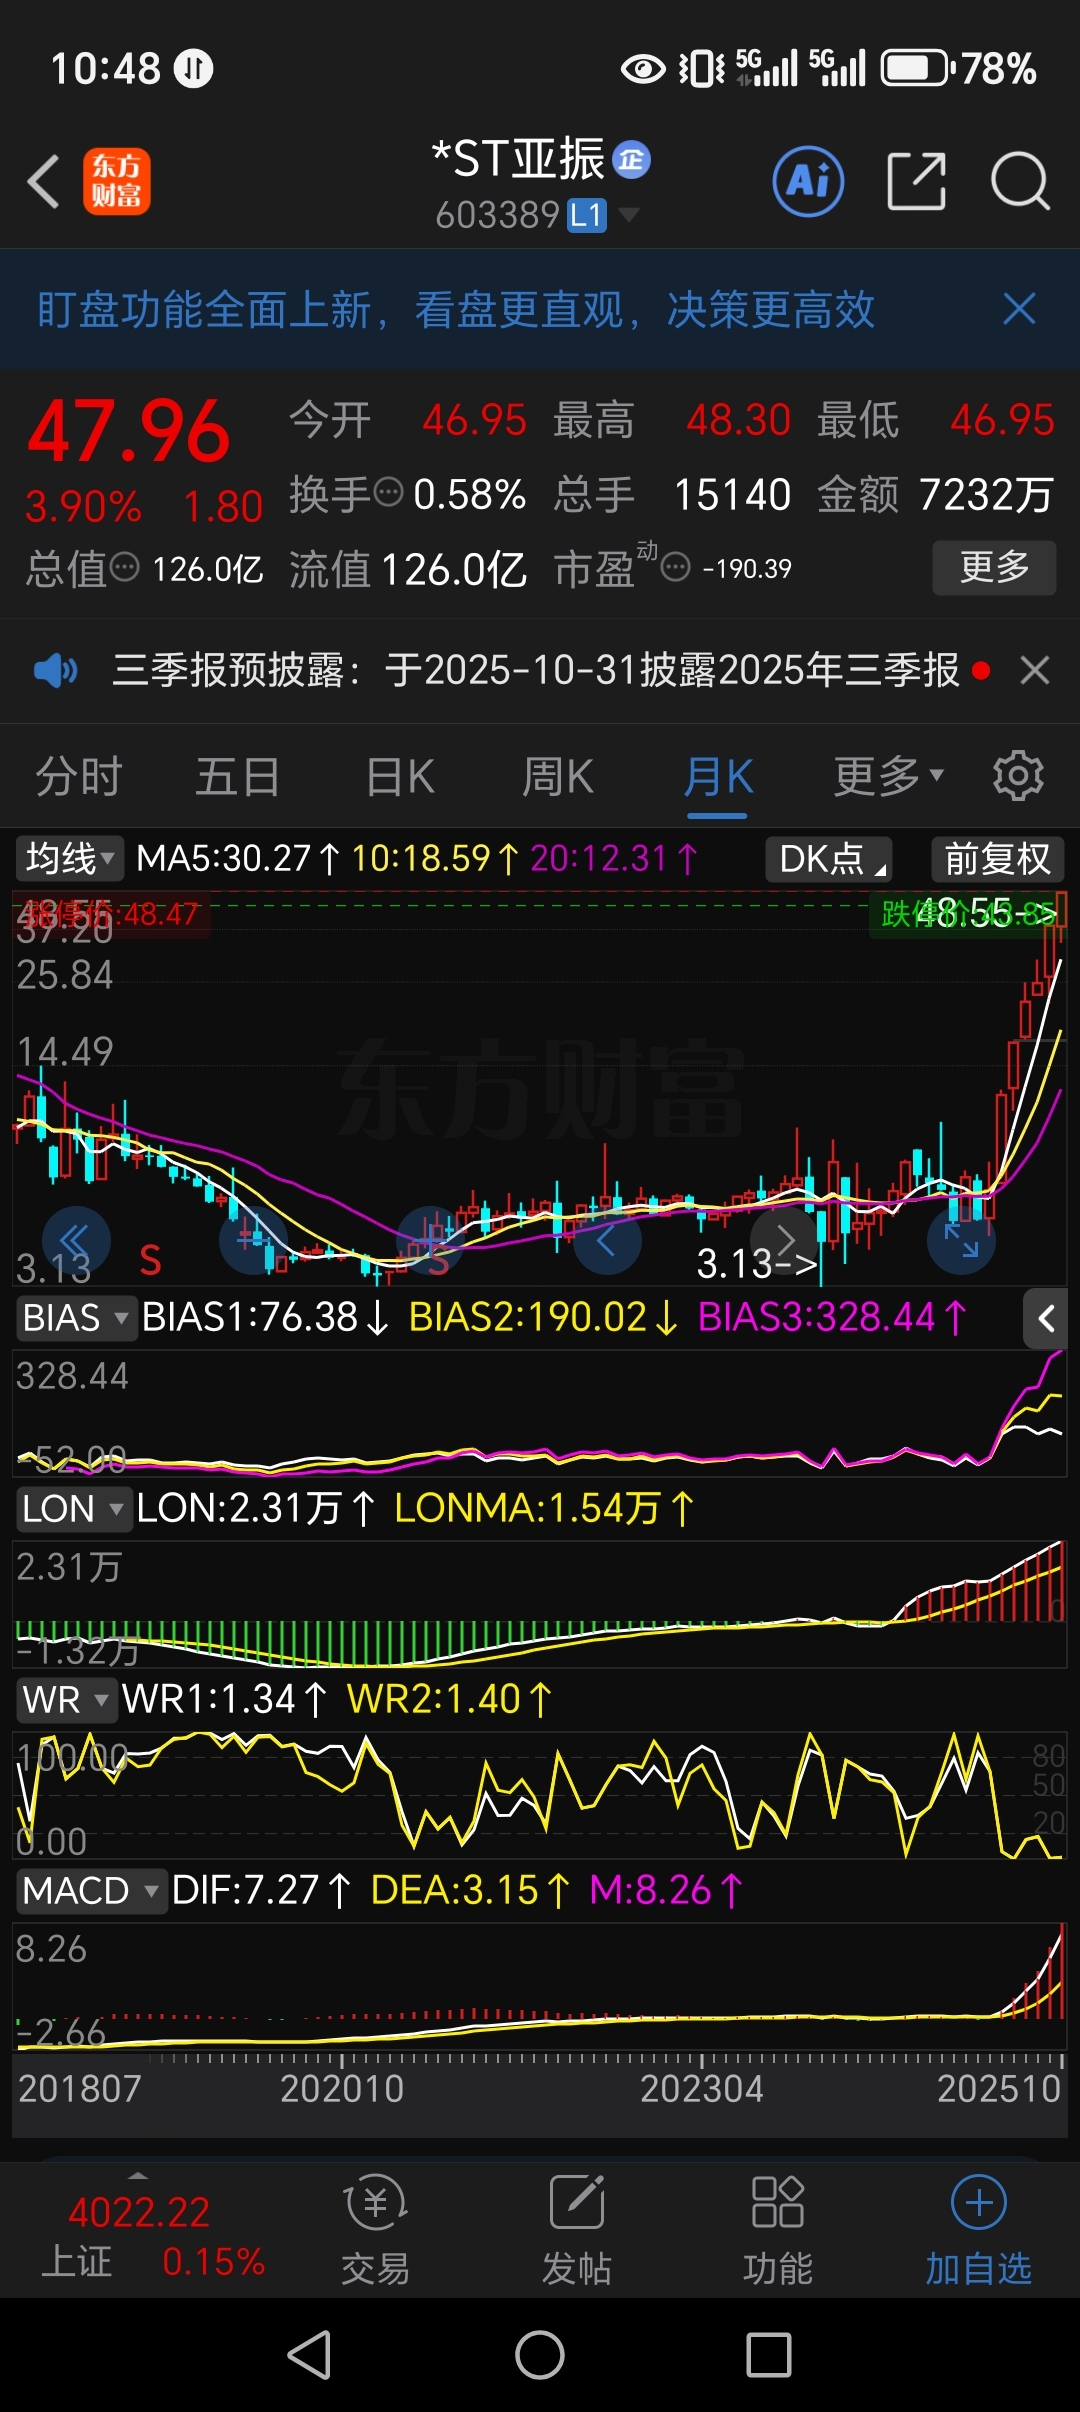Viewport: 1080px width, 2412px height.
Task: Go back with the left arrow icon
Action: point(43,182)
